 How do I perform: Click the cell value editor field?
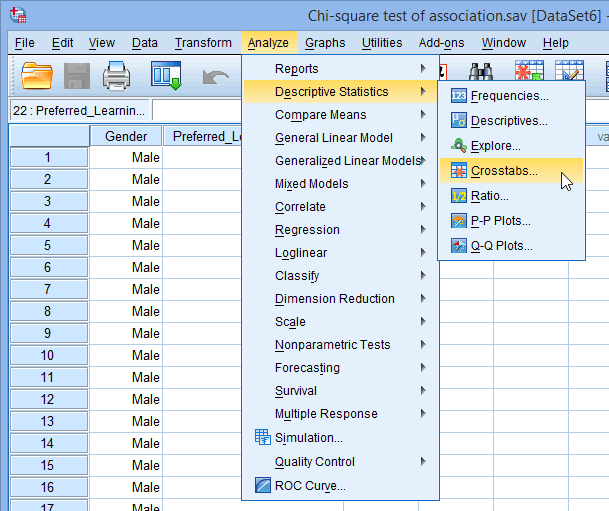pyautogui.click(x=197, y=110)
